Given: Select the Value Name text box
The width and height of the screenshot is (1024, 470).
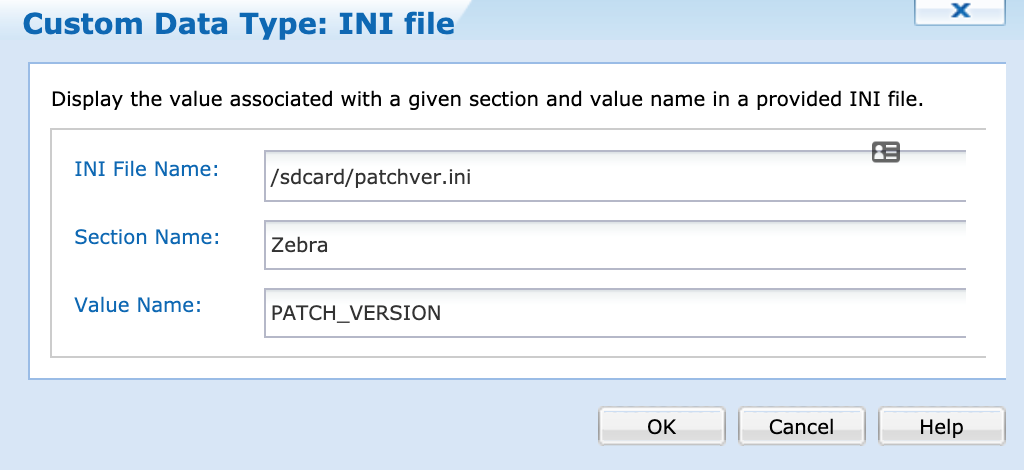Looking at the screenshot, I should pos(614,313).
